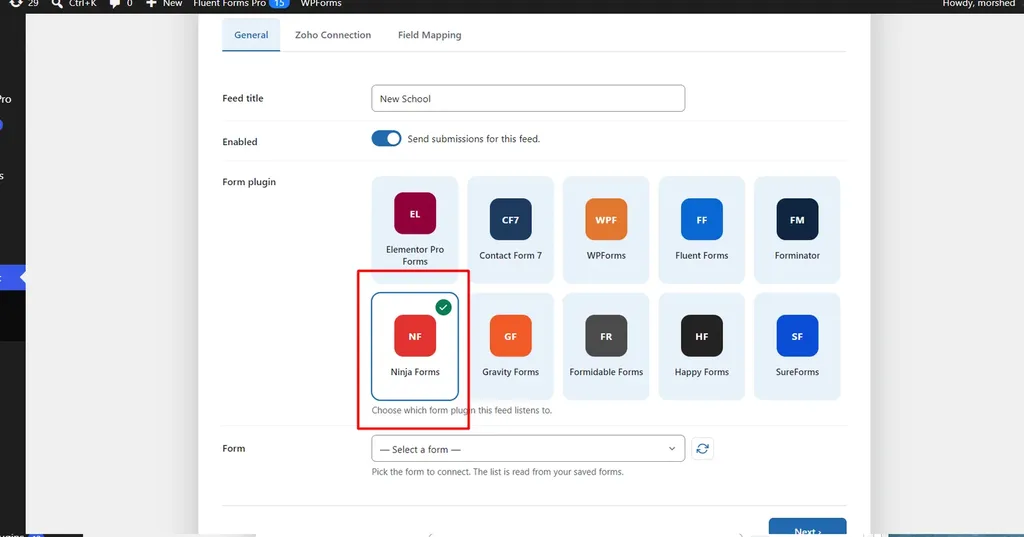Pick the Happy Forms plugin icon
The width and height of the screenshot is (1024, 537).
(701, 336)
